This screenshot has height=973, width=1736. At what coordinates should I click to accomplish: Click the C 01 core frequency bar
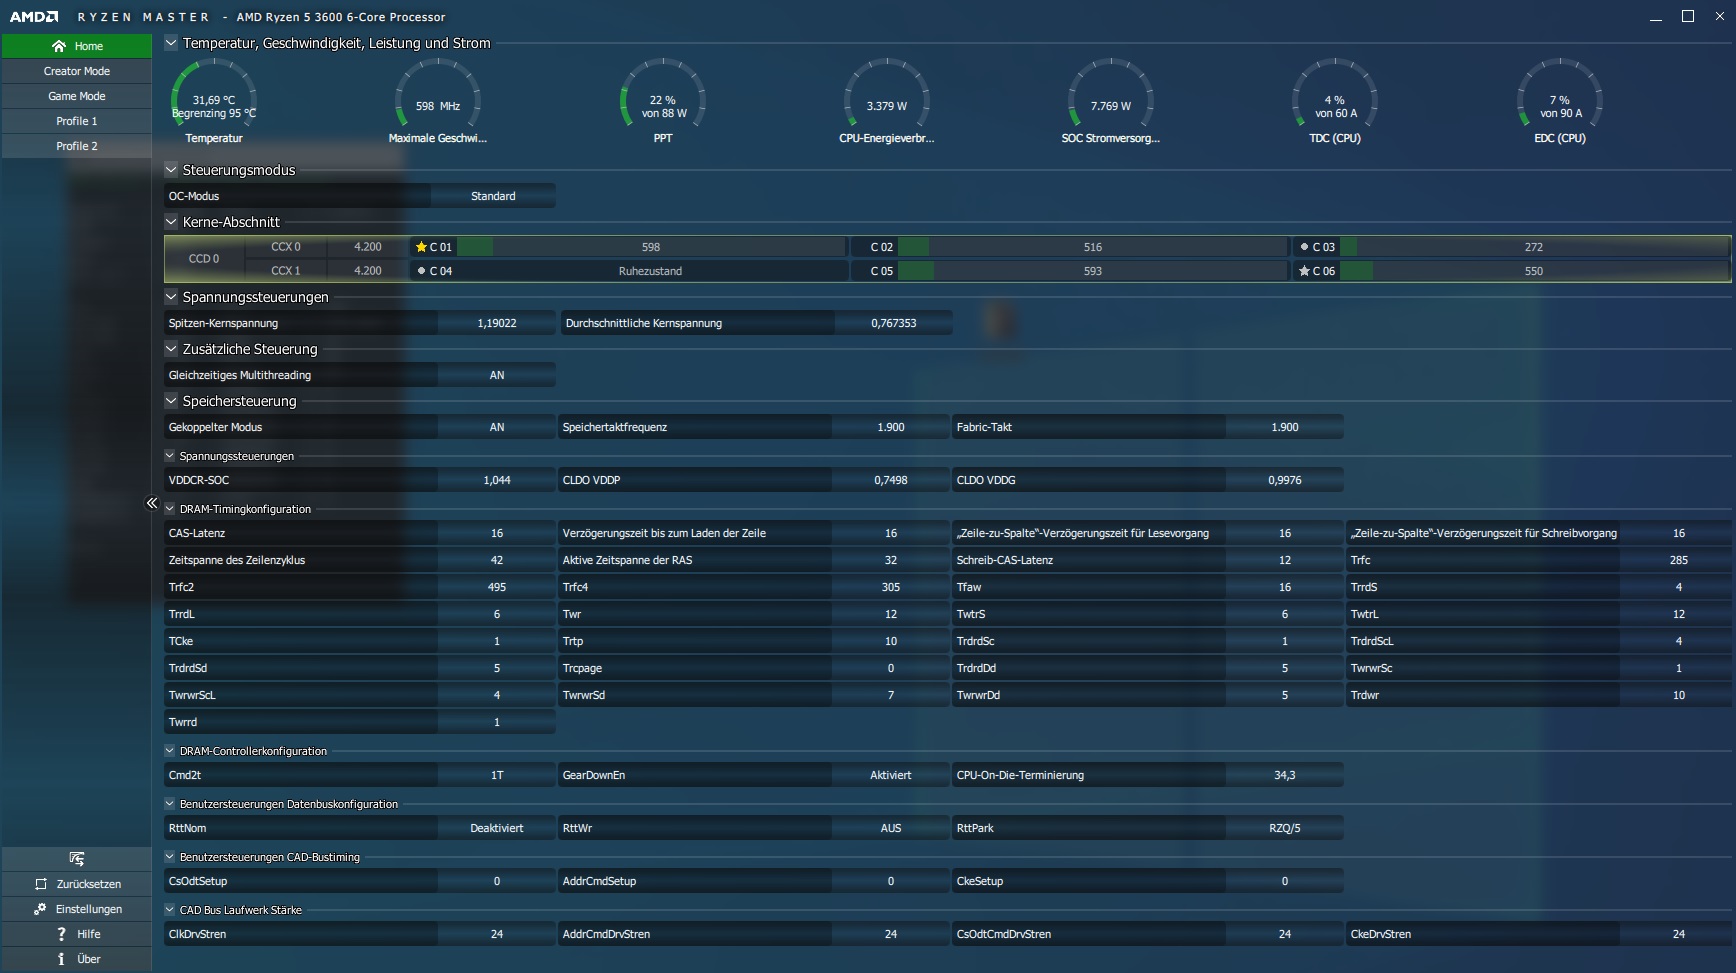coord(651,247)
